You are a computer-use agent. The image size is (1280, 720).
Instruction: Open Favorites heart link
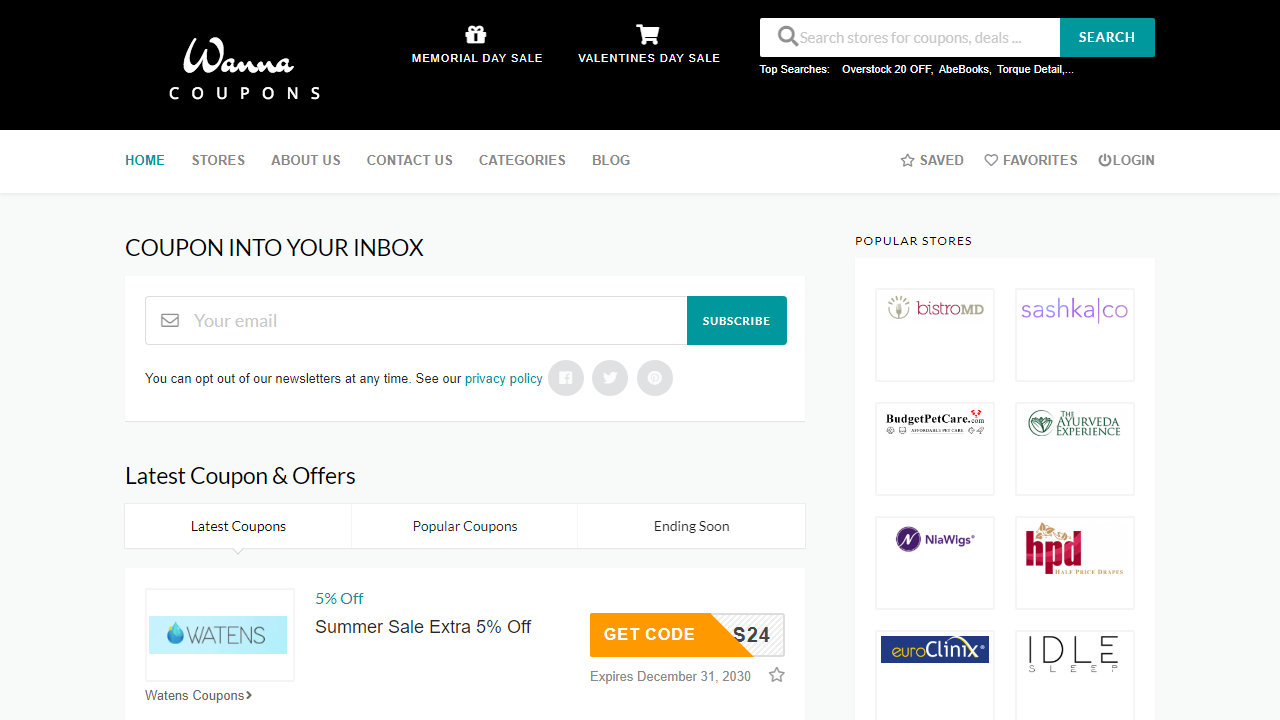[1031, 160]
